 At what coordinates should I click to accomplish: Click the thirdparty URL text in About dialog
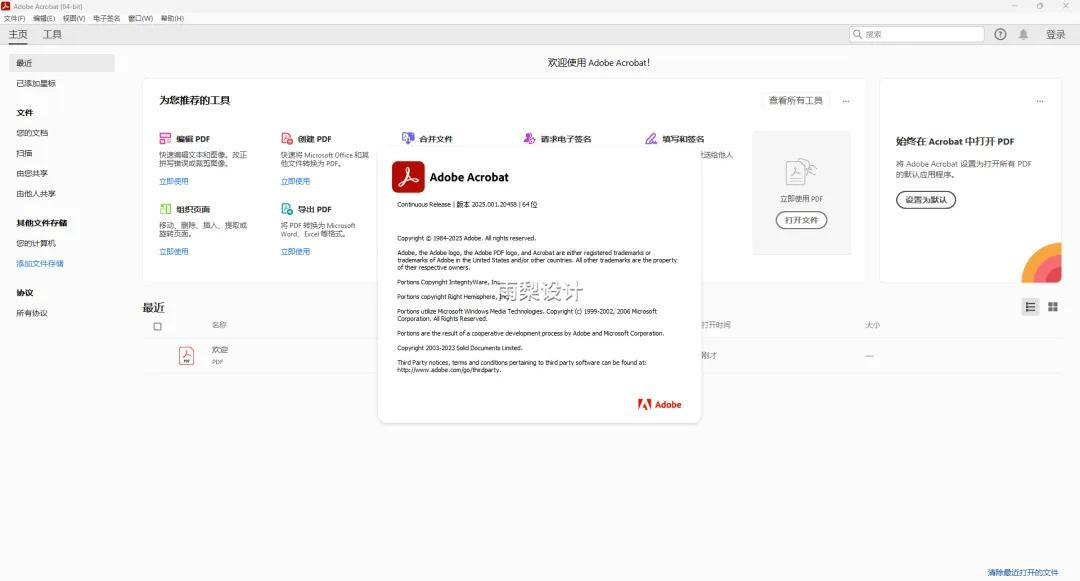pyautogui.click(x=449, y=370)
